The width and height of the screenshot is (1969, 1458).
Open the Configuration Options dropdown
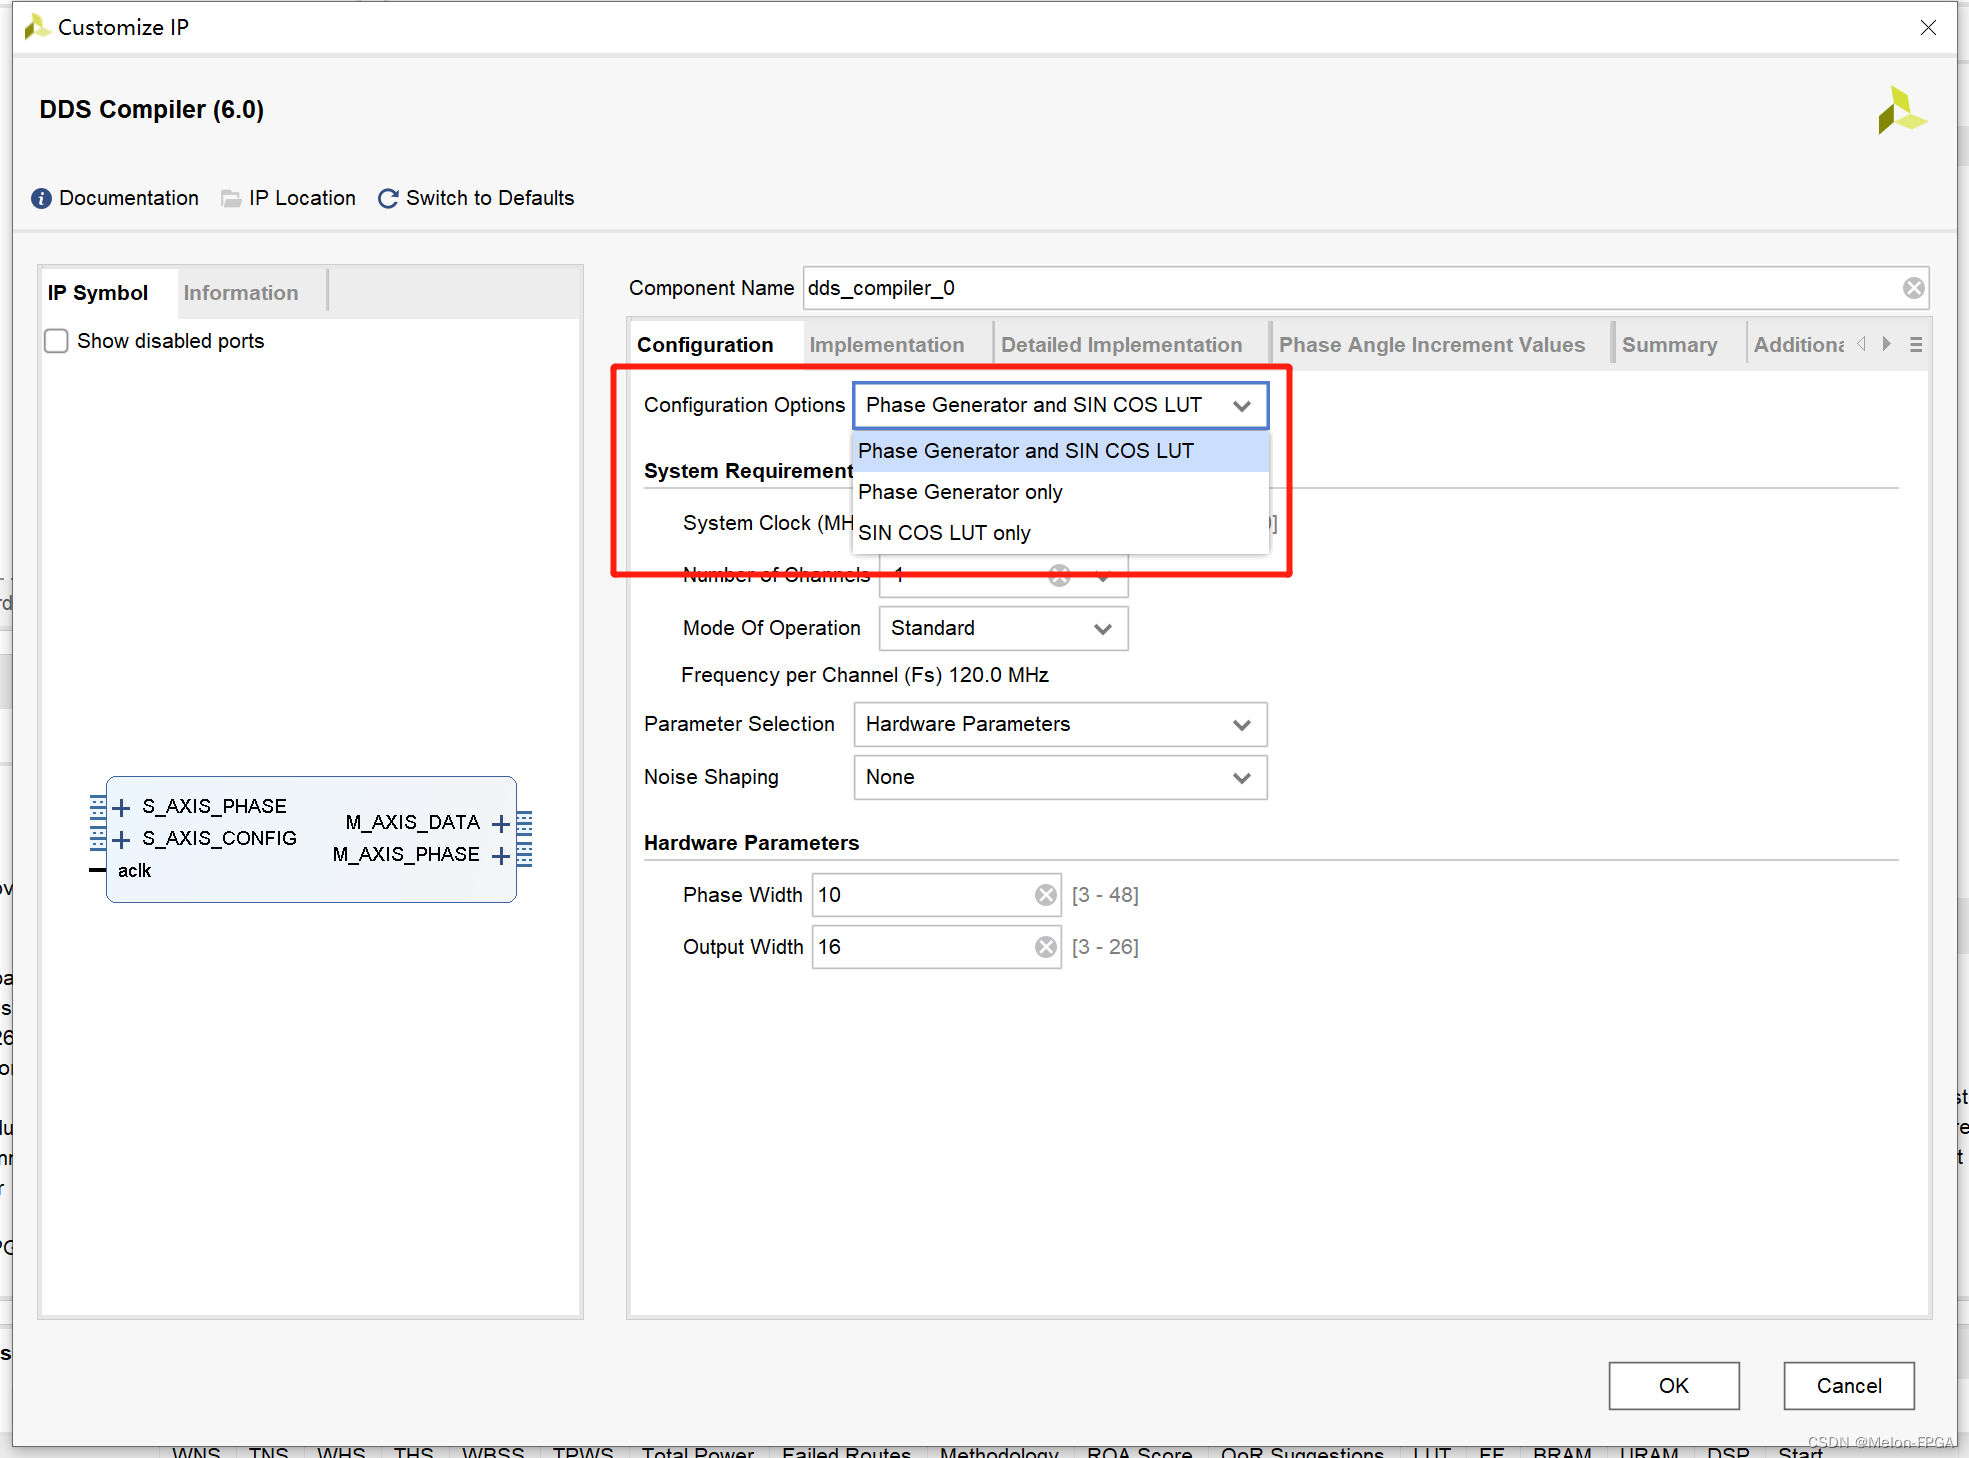[1060, 405]
